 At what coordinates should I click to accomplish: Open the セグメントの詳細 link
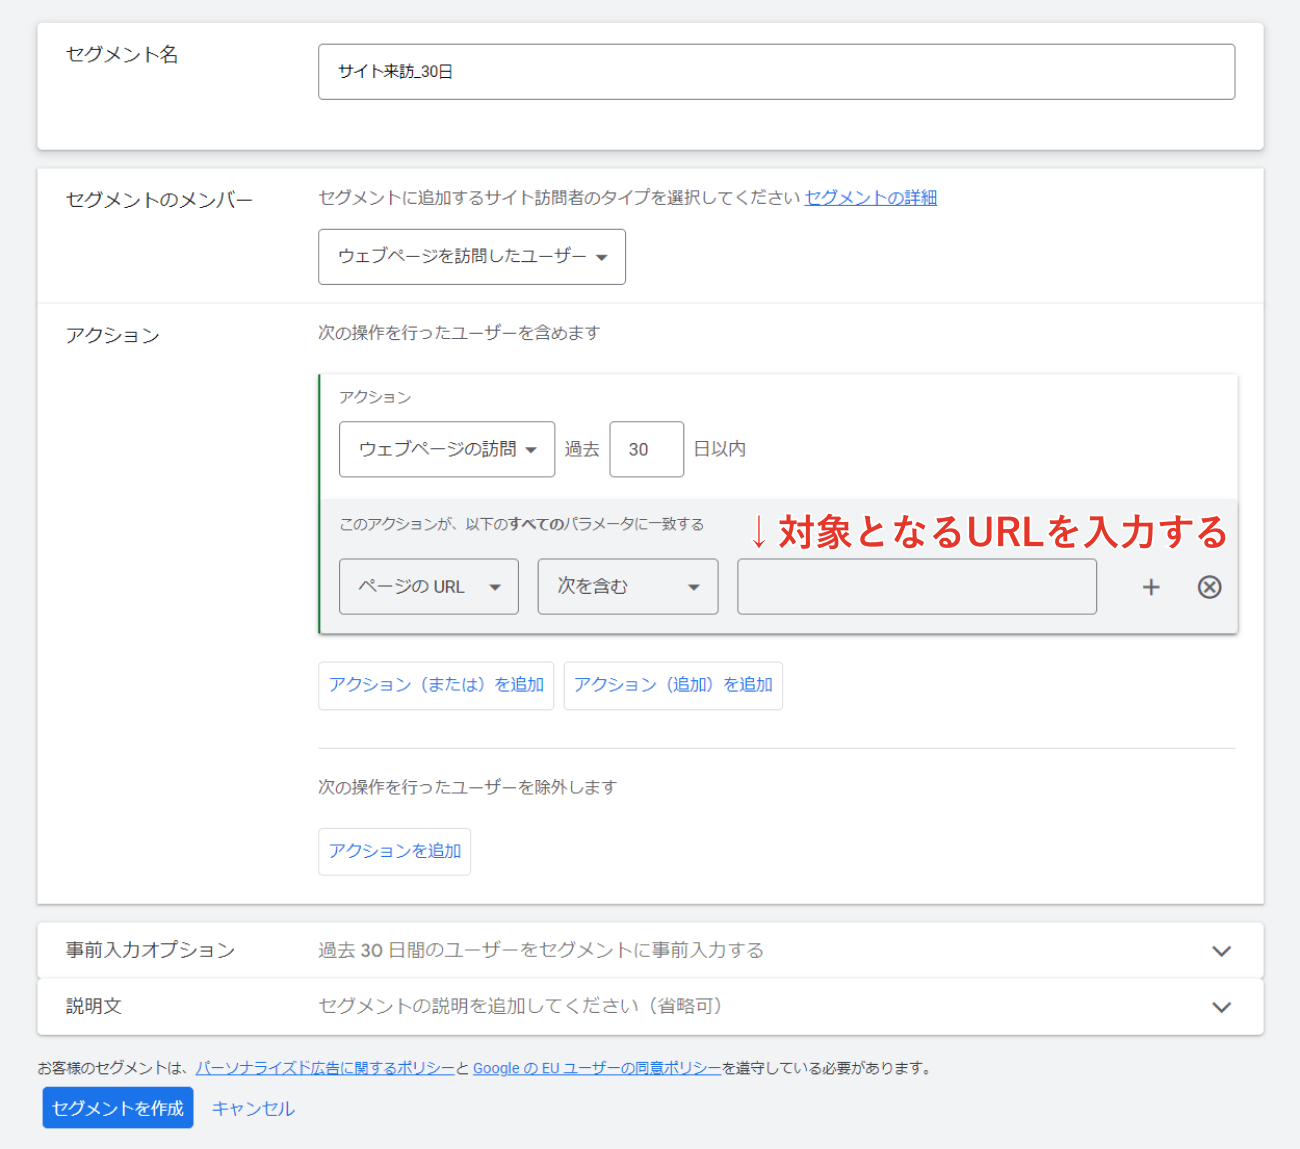click(871, 197)
